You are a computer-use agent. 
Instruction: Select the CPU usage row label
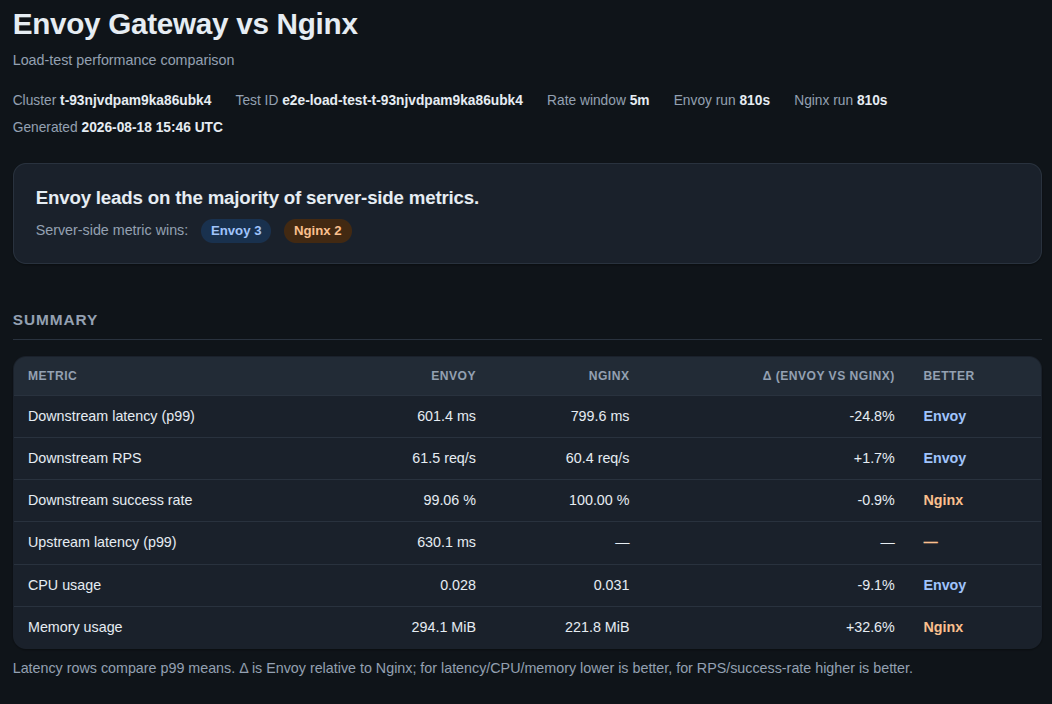tap(64, 585)
